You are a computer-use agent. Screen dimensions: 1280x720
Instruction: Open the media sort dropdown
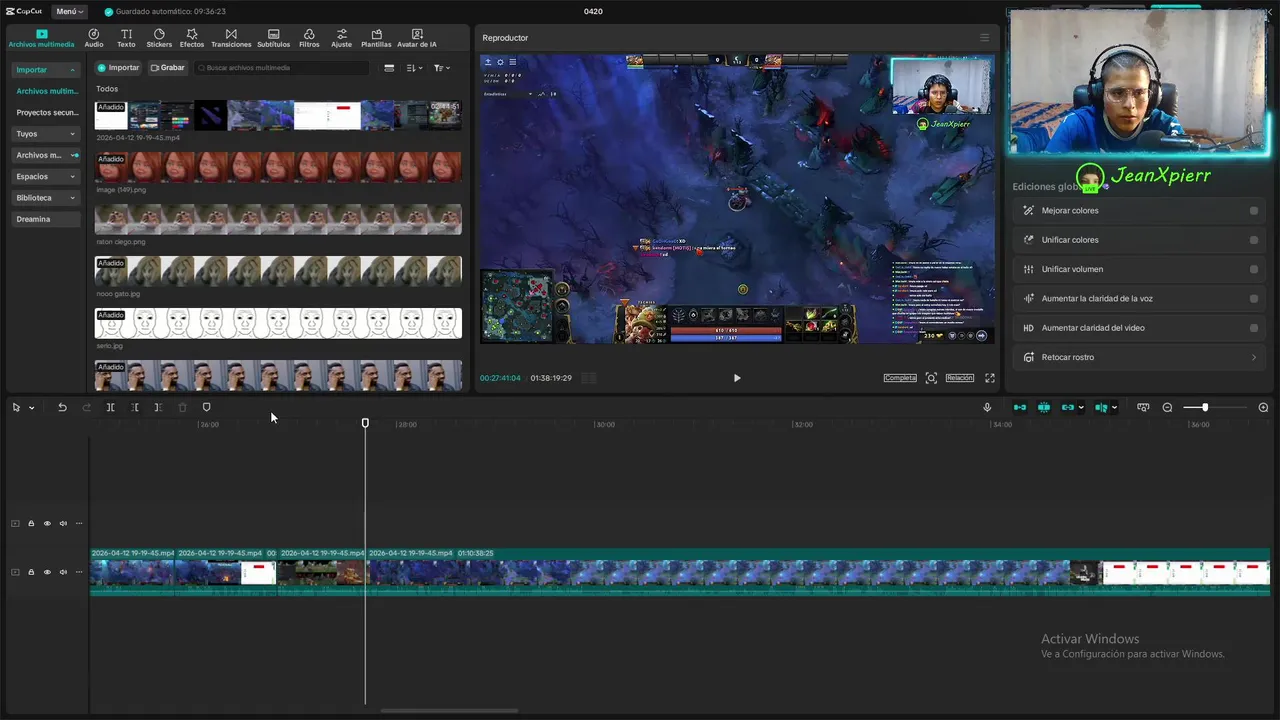415,68
